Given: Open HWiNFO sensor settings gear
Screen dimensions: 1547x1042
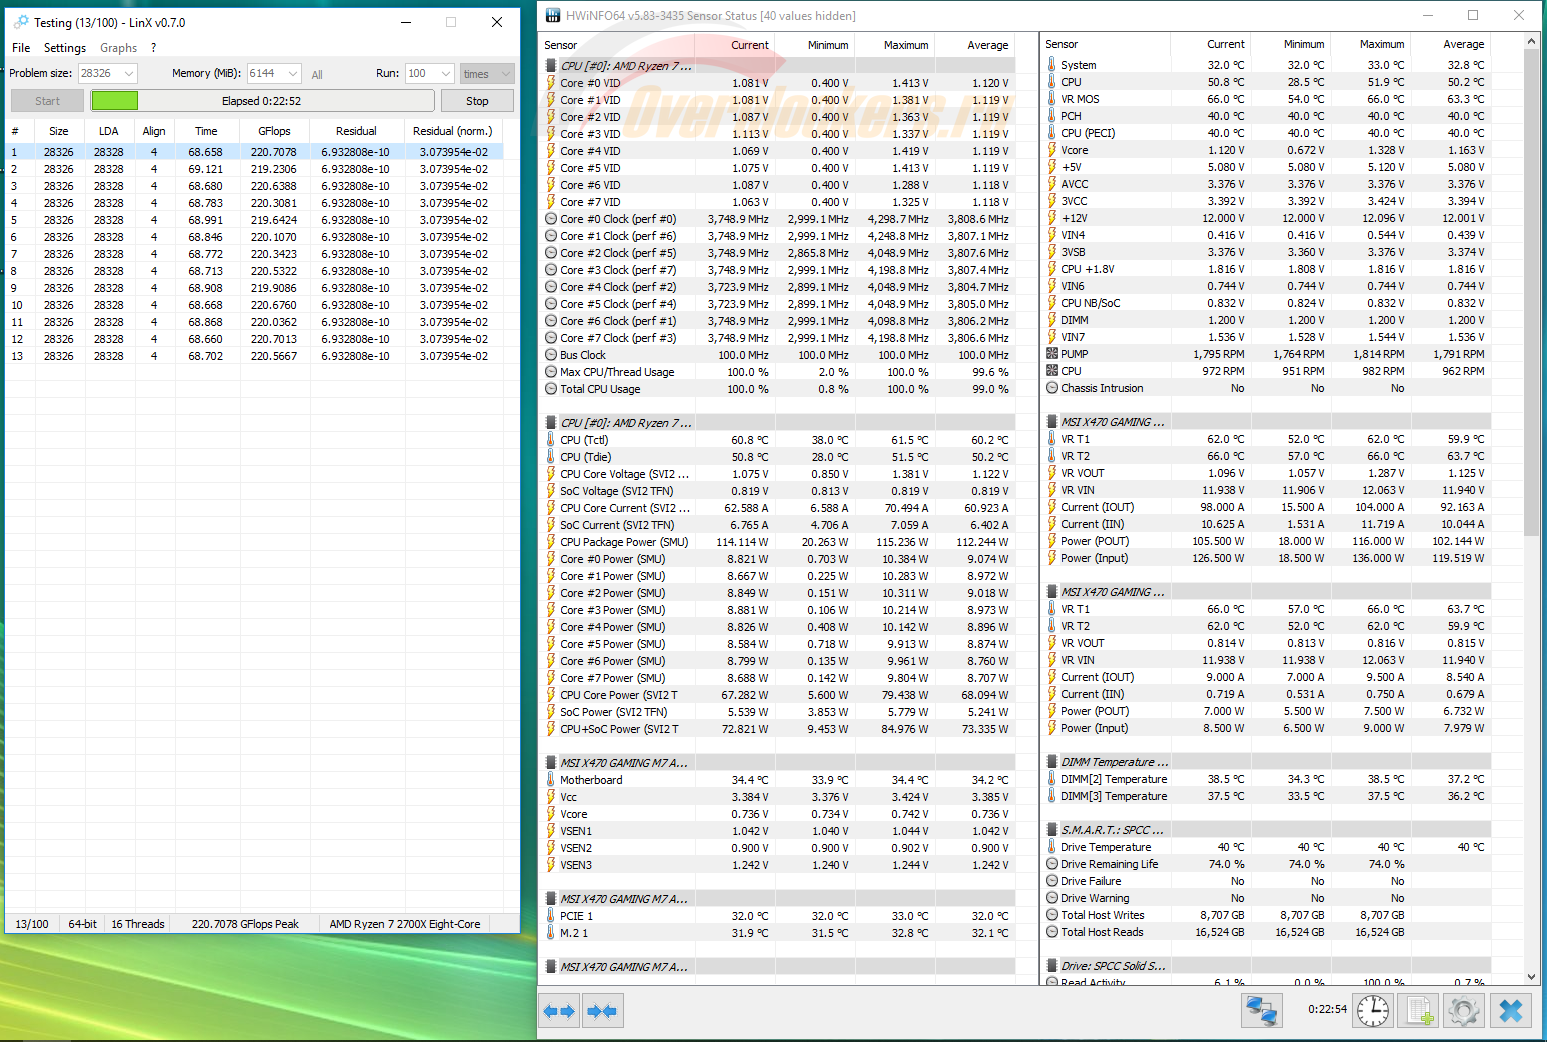Looking at the screenshot, I should (1464, 1011).
